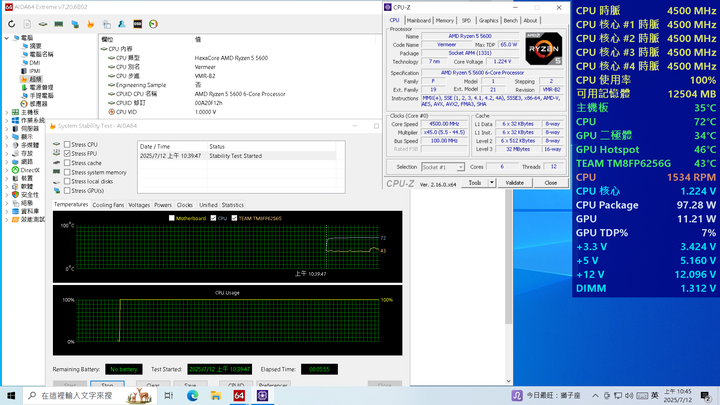Select the 感應器 sensor tree item
Viewport: 720px width, 405px height.
pyautogui.click(x=38, y=104)
